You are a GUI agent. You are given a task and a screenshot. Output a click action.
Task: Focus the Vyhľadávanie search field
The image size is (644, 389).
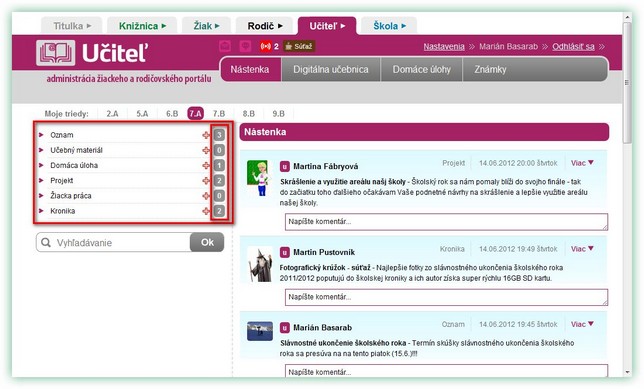[113, 242]
